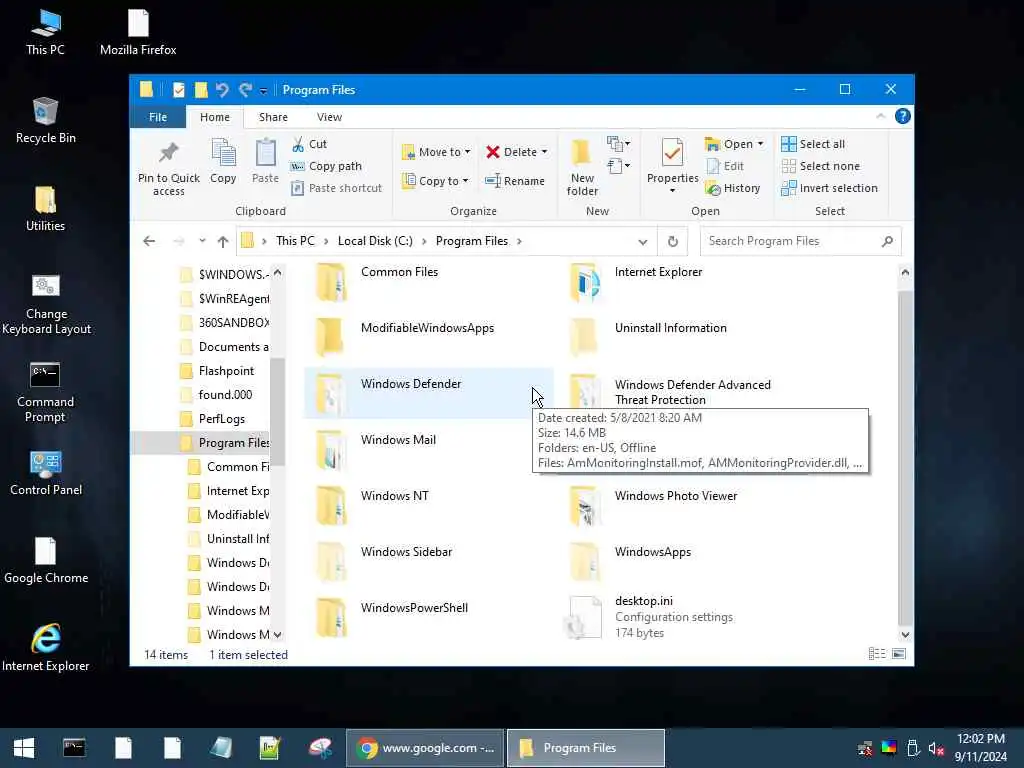1024x768 pixels.
Task: Select found.000 in navigation tree
Action: [x=225, y=394]
